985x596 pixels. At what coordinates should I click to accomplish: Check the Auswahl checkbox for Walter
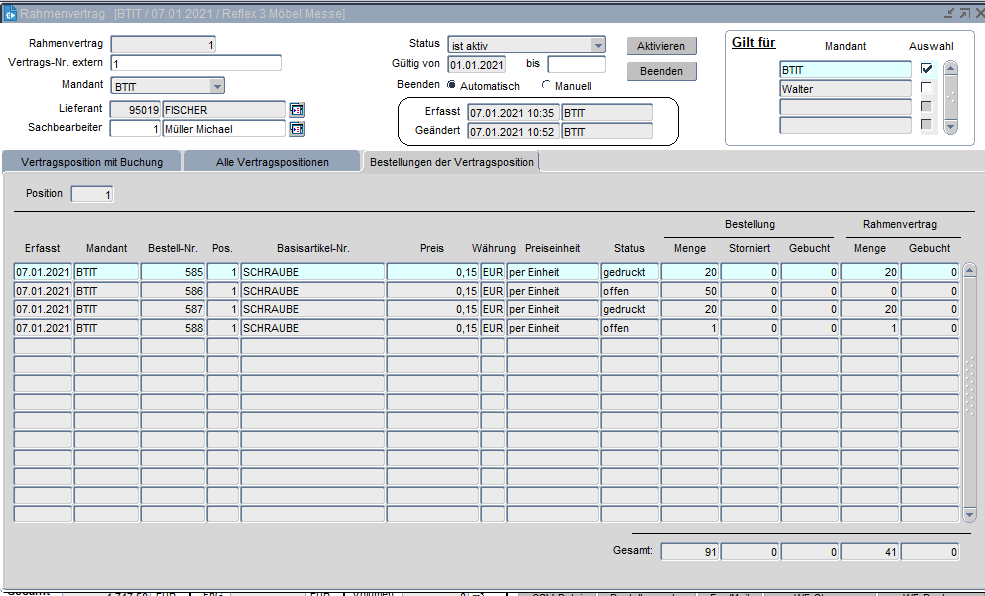(x=926, y=88)
